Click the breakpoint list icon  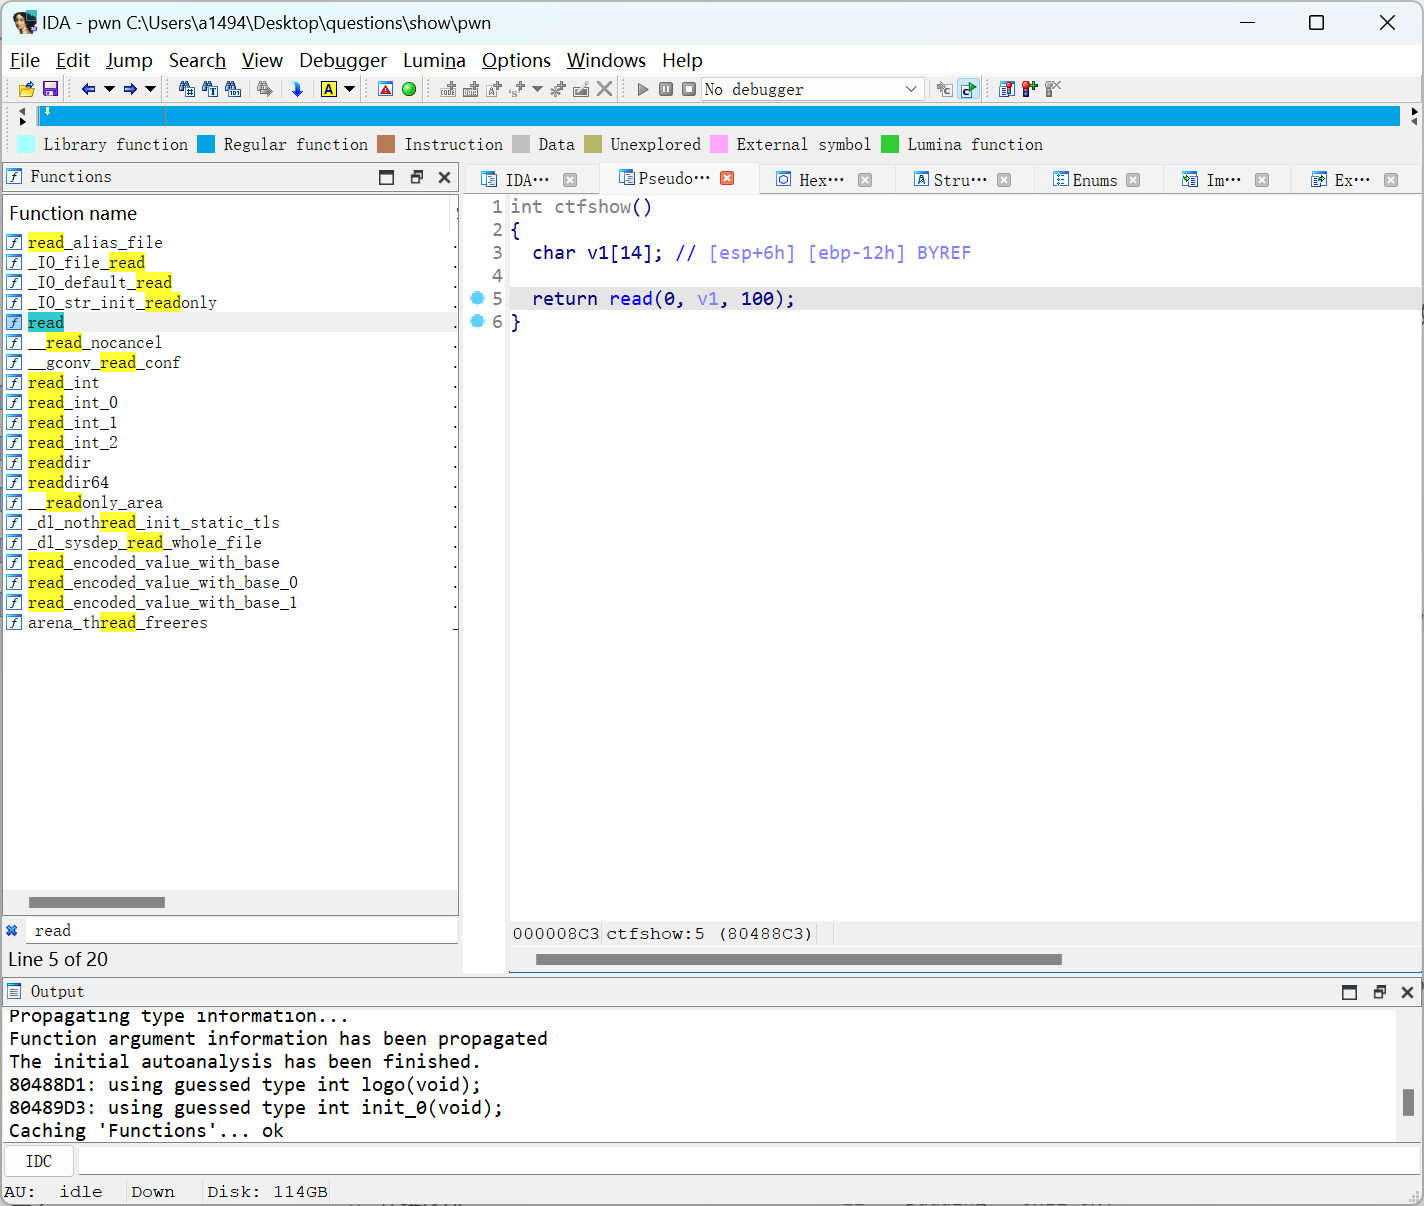click(1007, 89)
